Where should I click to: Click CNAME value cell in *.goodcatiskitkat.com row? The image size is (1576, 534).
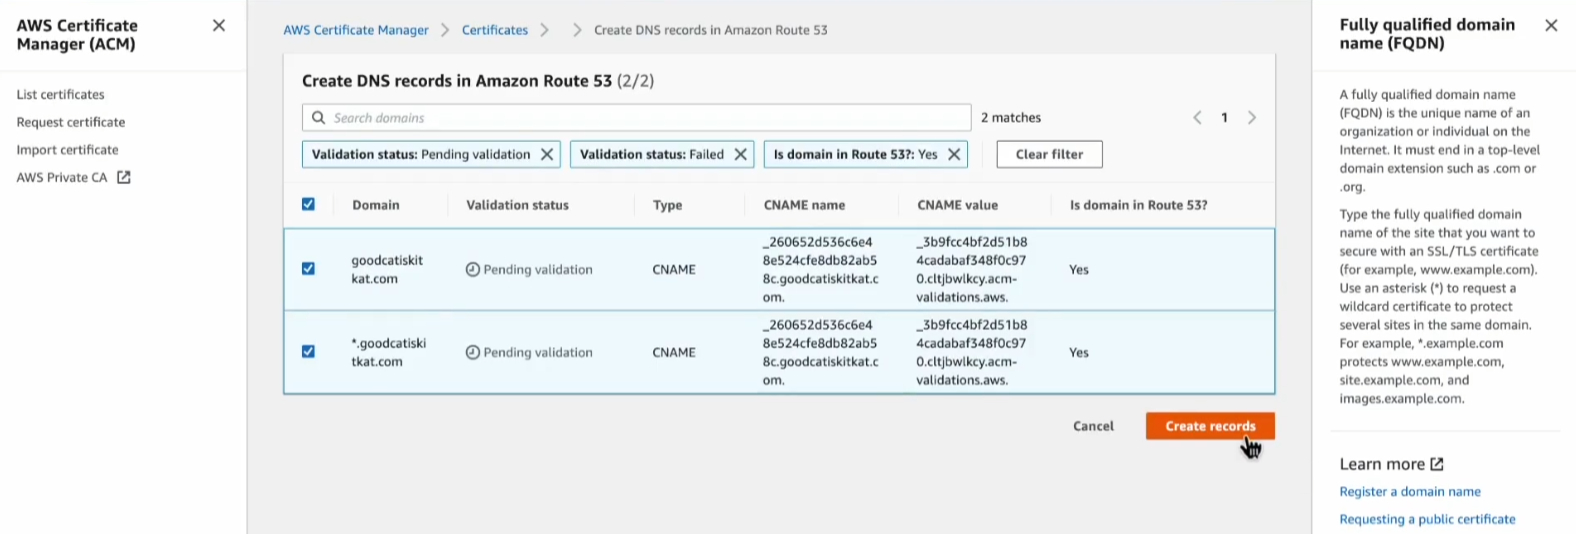[971, 352]
